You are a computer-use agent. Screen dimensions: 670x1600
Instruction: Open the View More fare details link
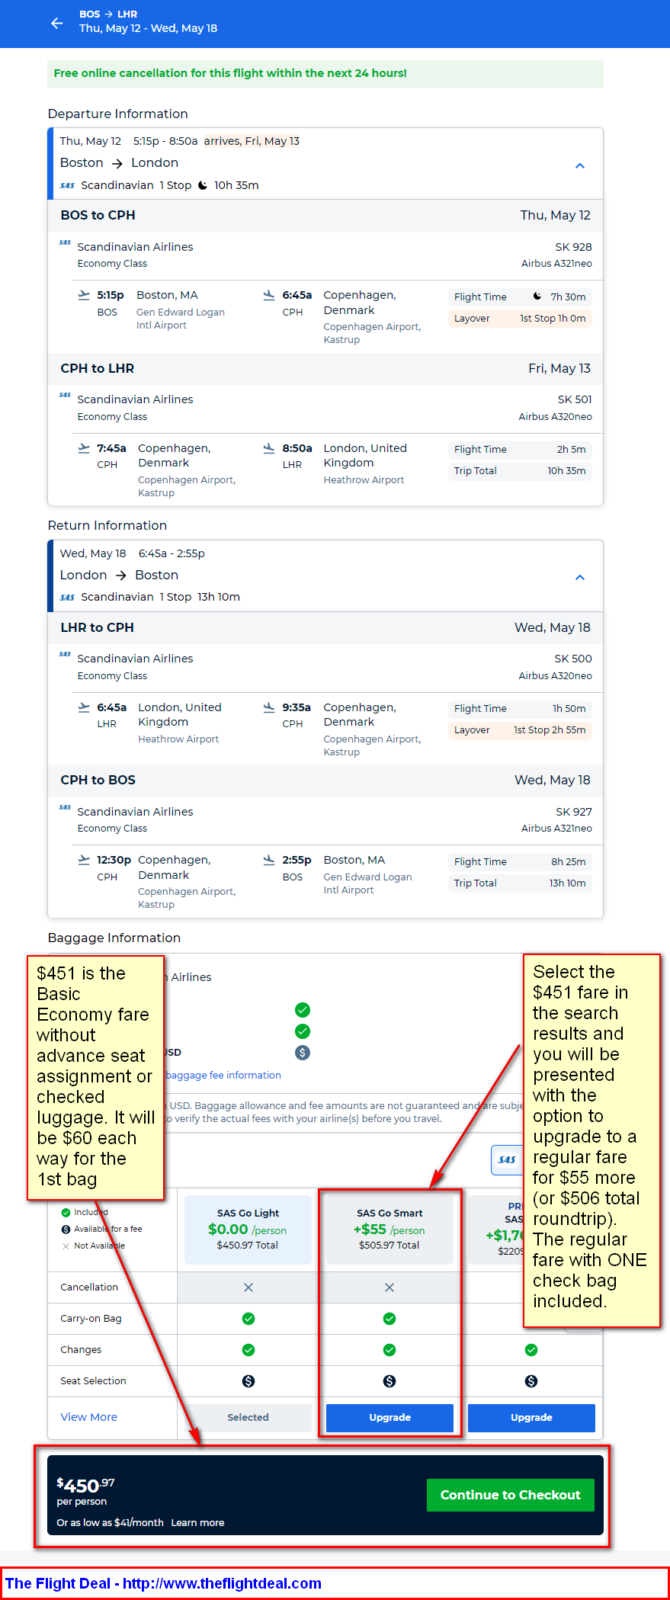click(89, 1417)
